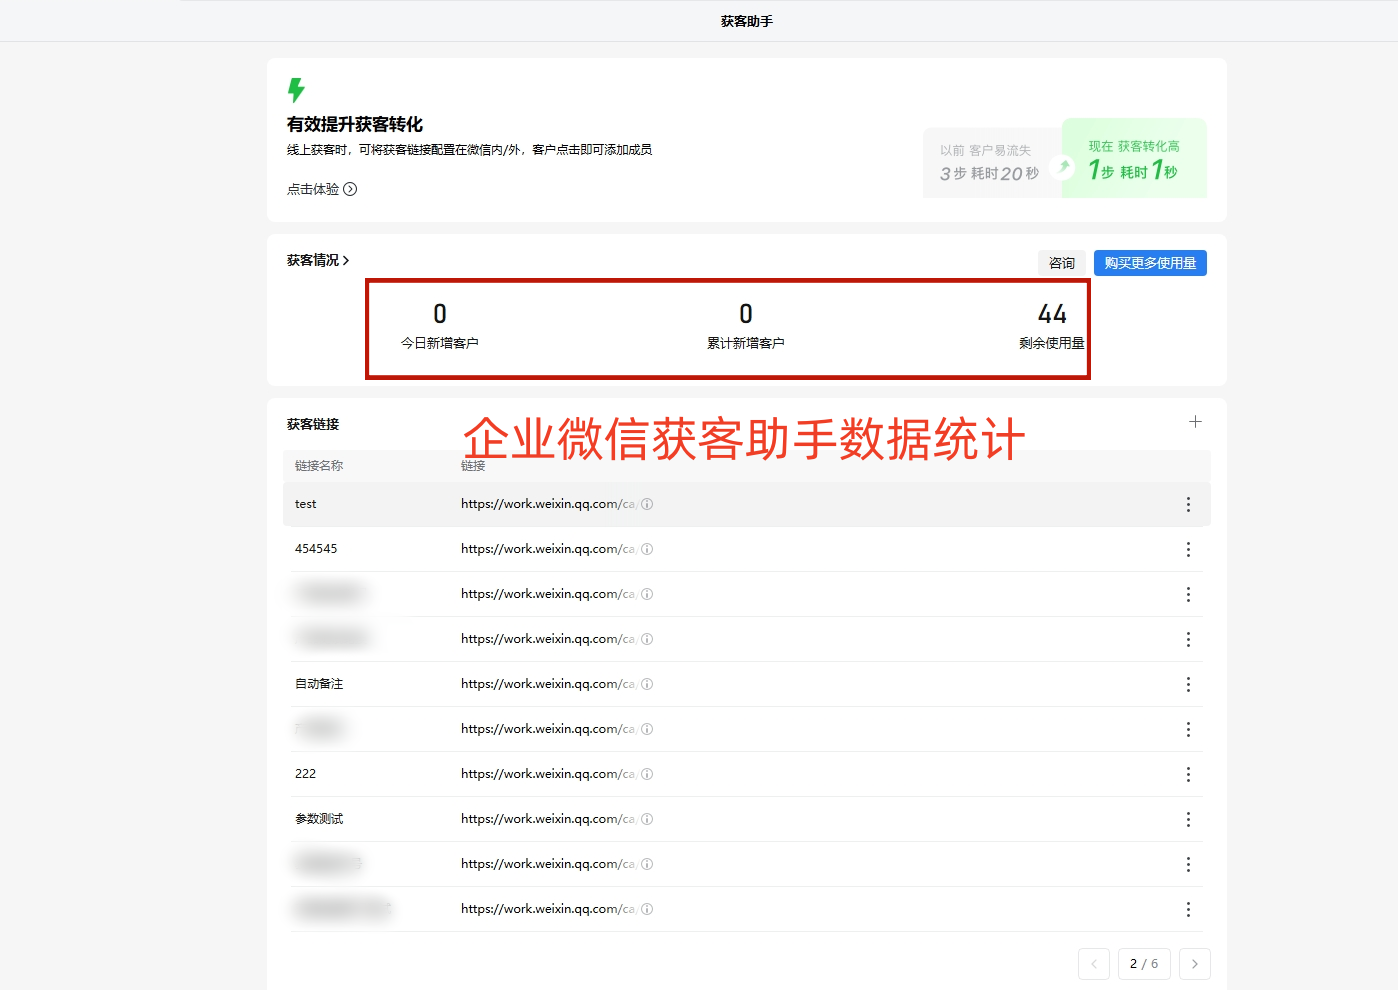The image size is (1398, 990).
Task: Select the link name 454545
Action: (x=316, y=549)
